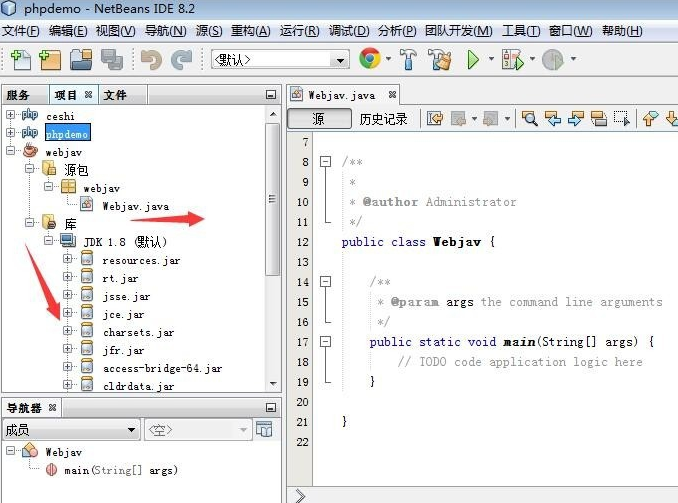This screenshot has height=503, width=678.
Task: Click the New Project toolbar icon
Action: (50, 59)
